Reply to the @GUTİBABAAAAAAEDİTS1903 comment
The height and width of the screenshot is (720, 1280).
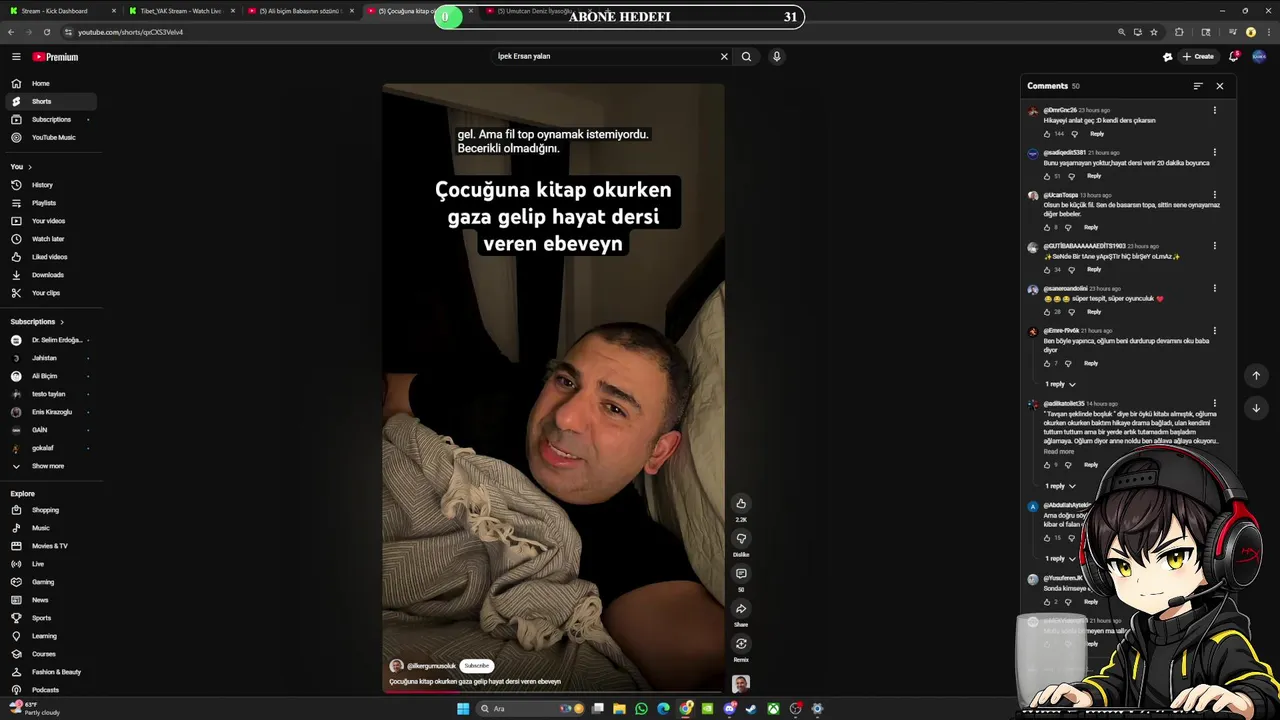[x=1094, y=269]
